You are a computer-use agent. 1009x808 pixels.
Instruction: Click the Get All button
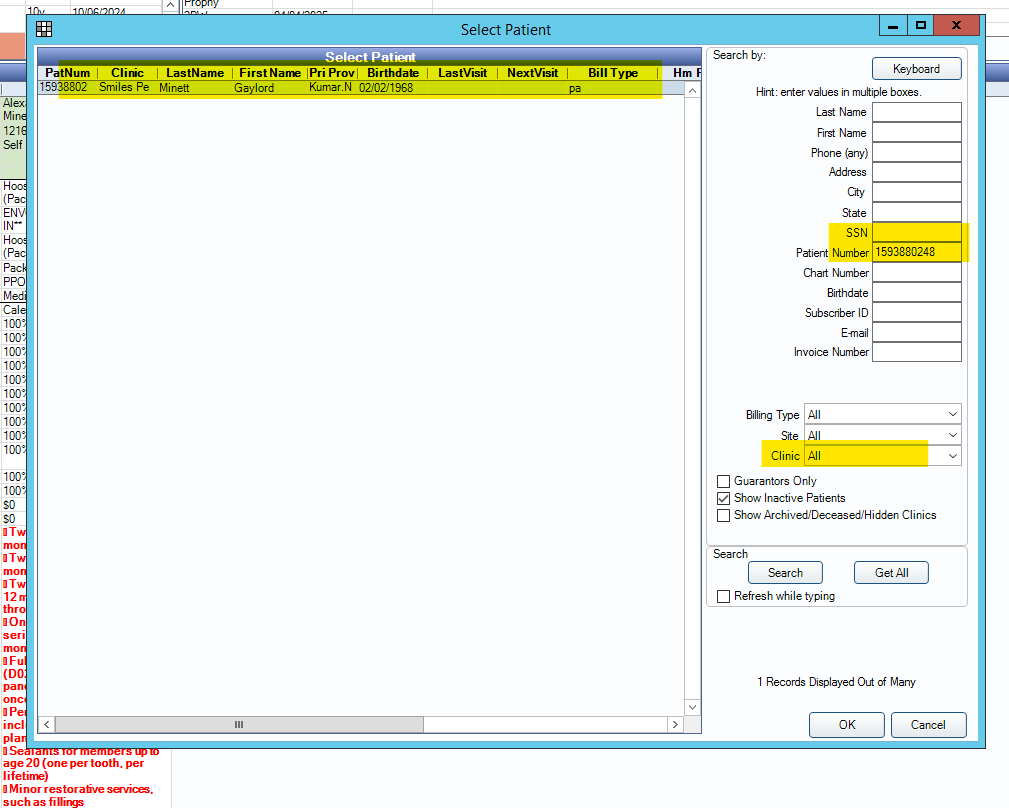(x=891, y=573)
